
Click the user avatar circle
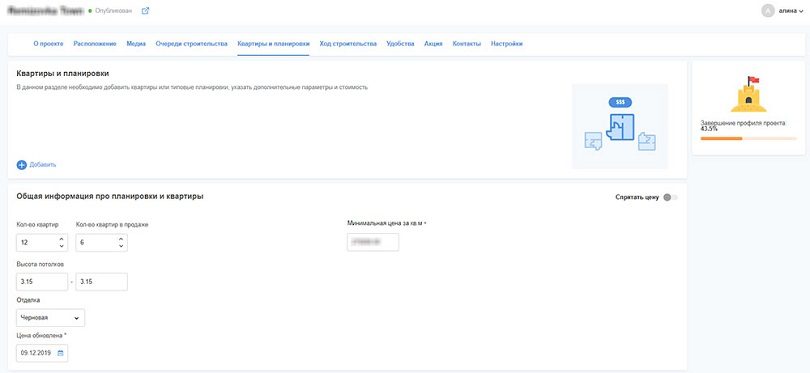pyautogui.click(x=768, y=10)
